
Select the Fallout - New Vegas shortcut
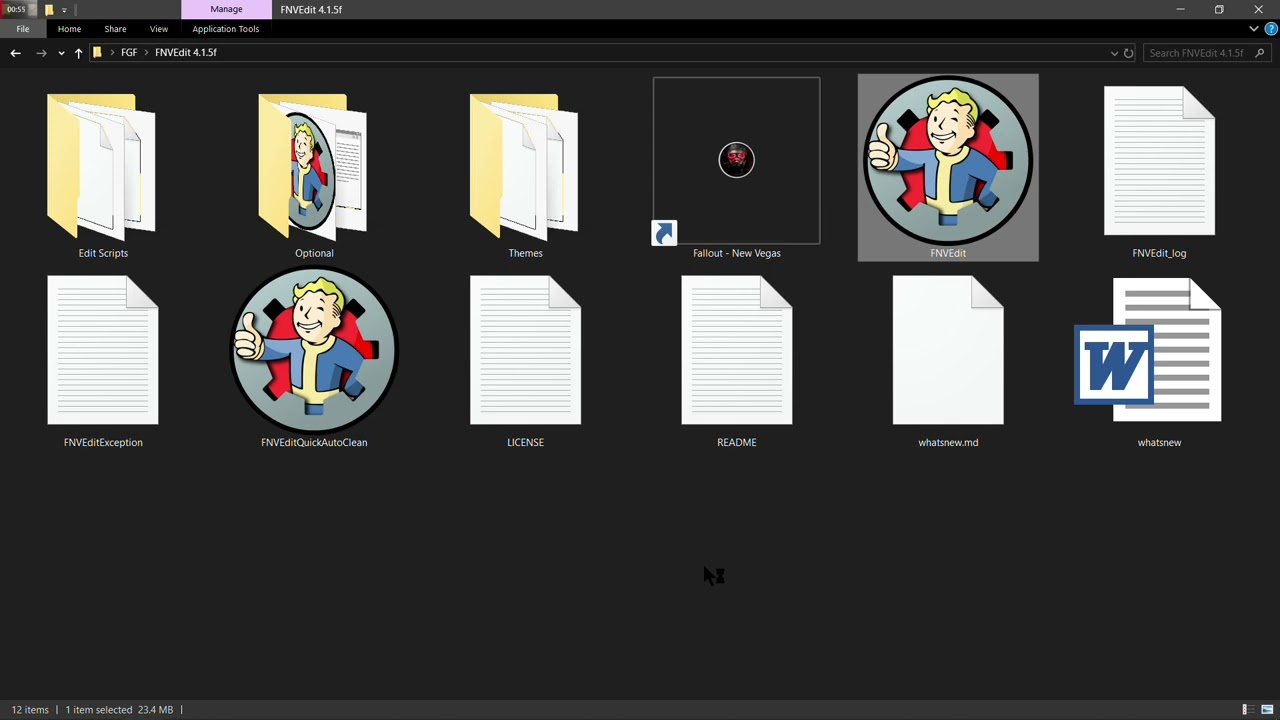pyautogui.click(x=736, y=161)
